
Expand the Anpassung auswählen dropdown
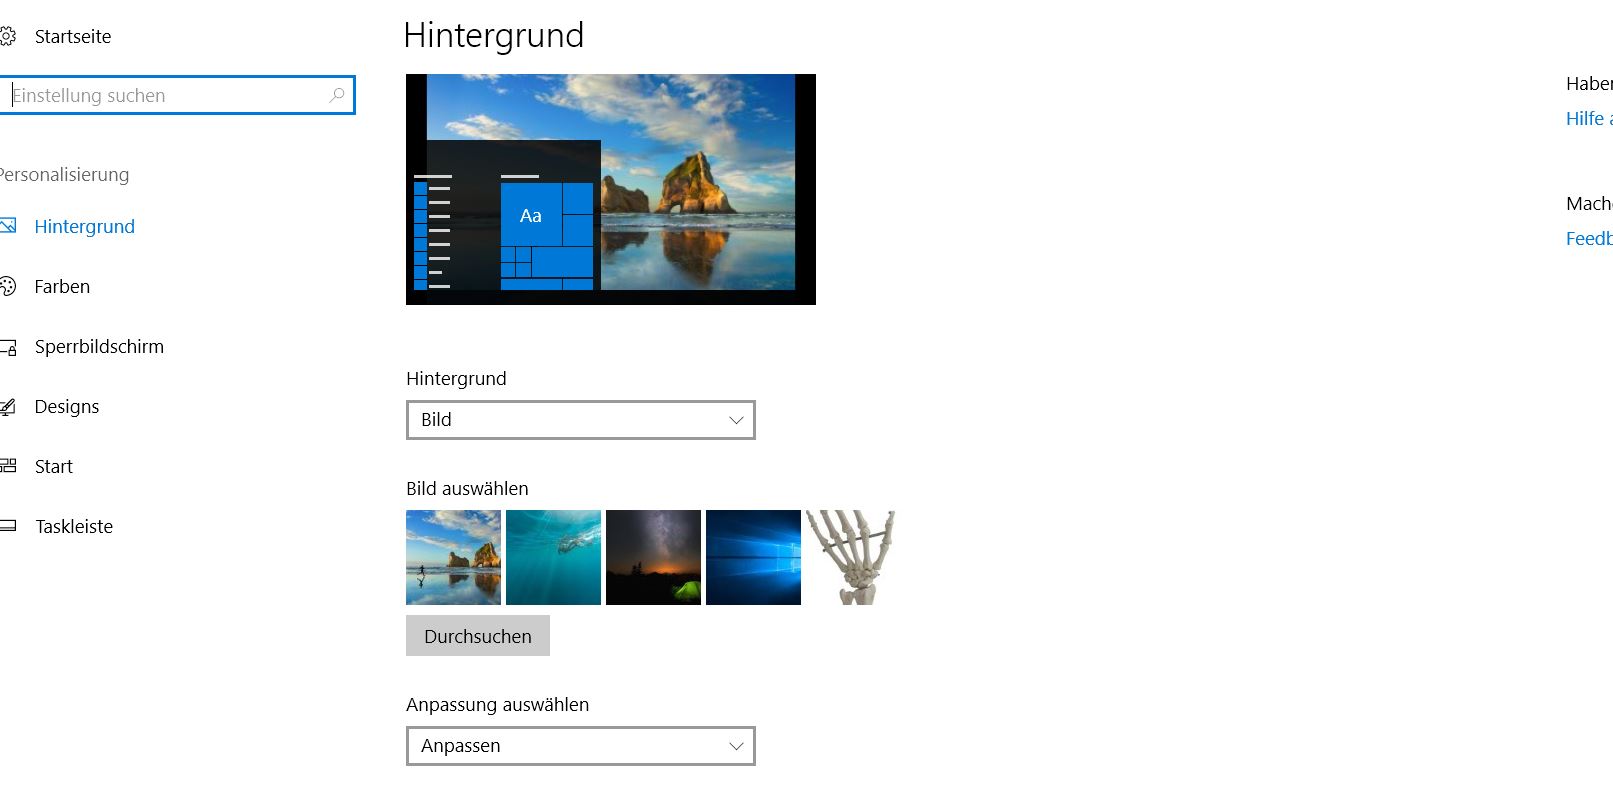(581, 746)
